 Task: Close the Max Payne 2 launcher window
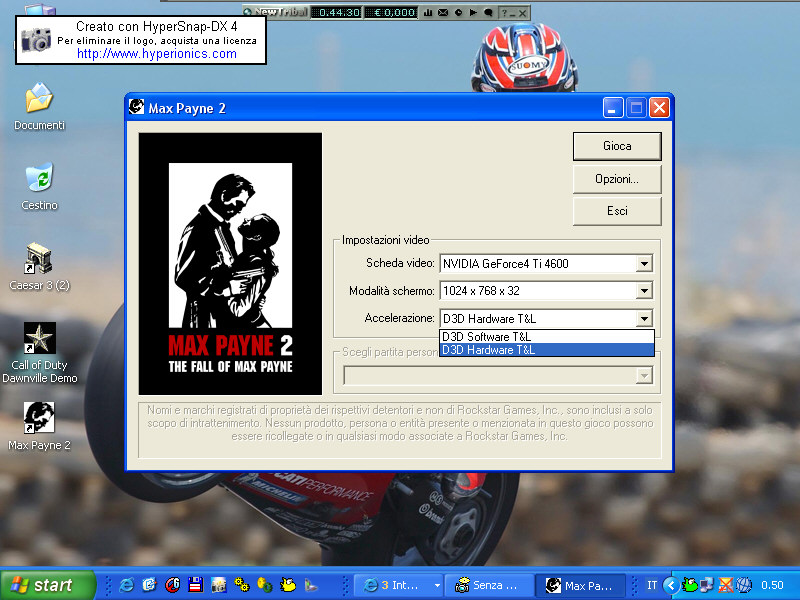(659, 108)
